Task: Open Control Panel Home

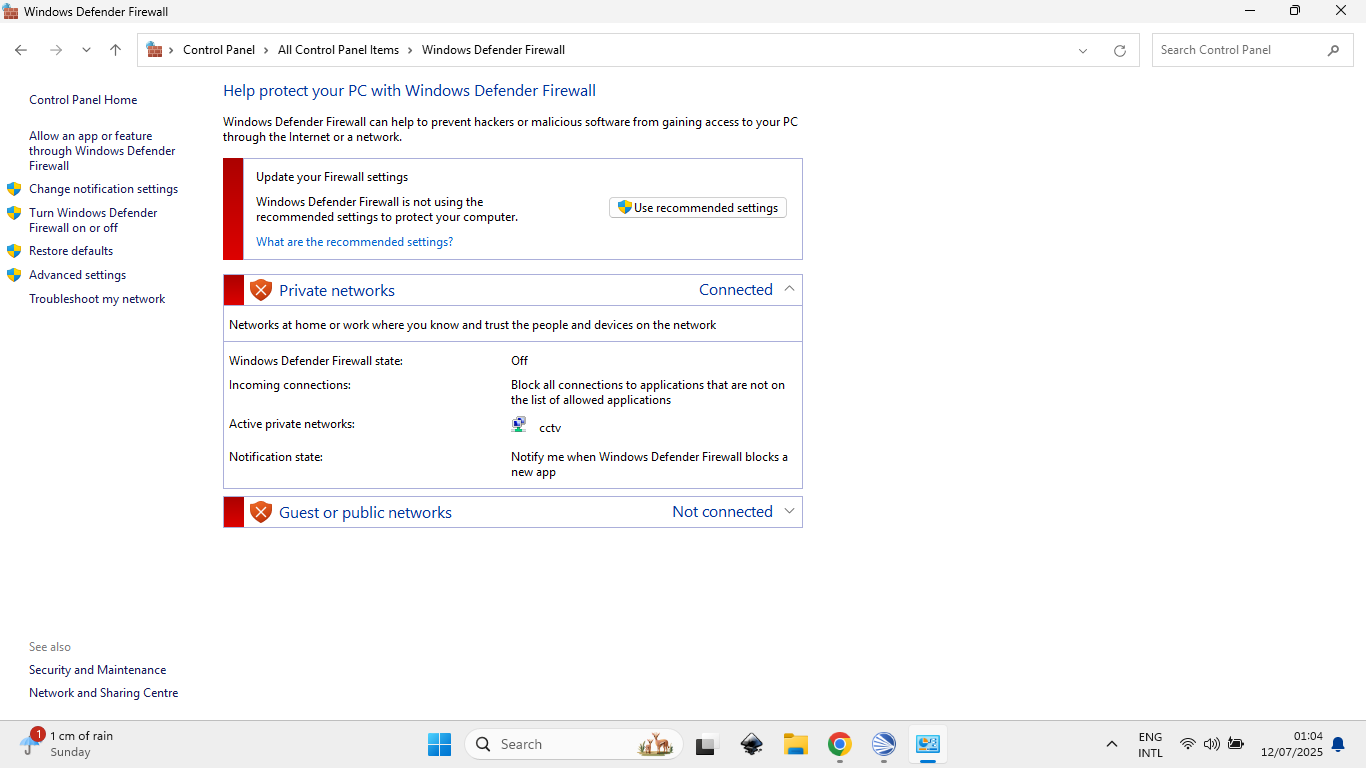Action: point(83,100)
